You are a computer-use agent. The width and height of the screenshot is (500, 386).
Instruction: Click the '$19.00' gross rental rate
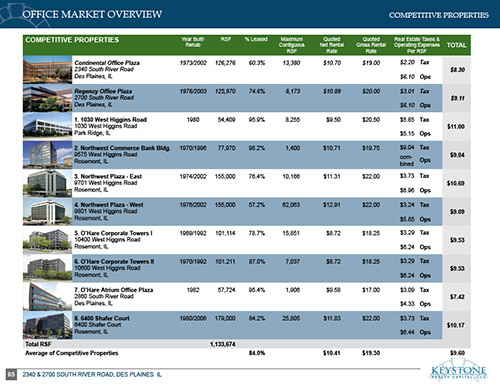coord(371,63)
